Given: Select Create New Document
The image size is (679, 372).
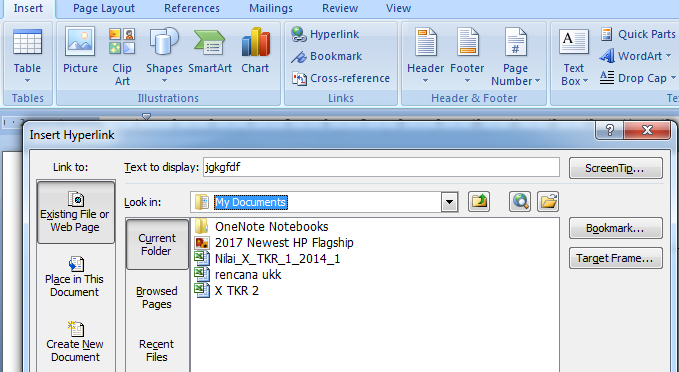Looking at the screenshot, I should point(75,342).
